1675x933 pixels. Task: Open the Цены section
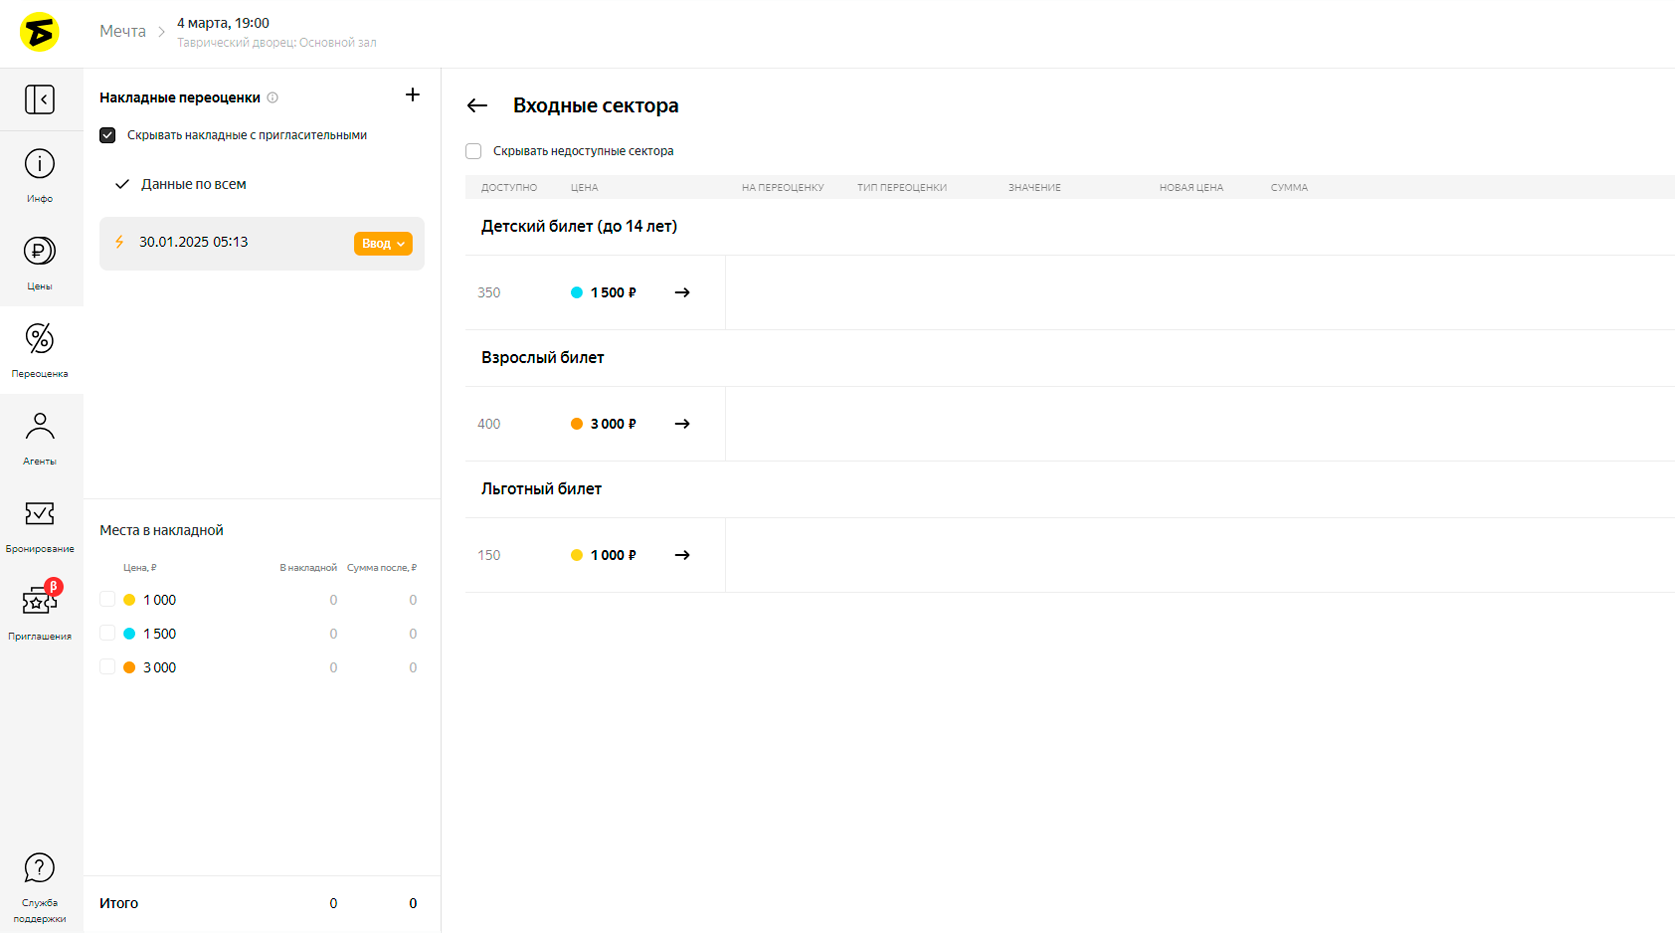click(x=40, y=262)
